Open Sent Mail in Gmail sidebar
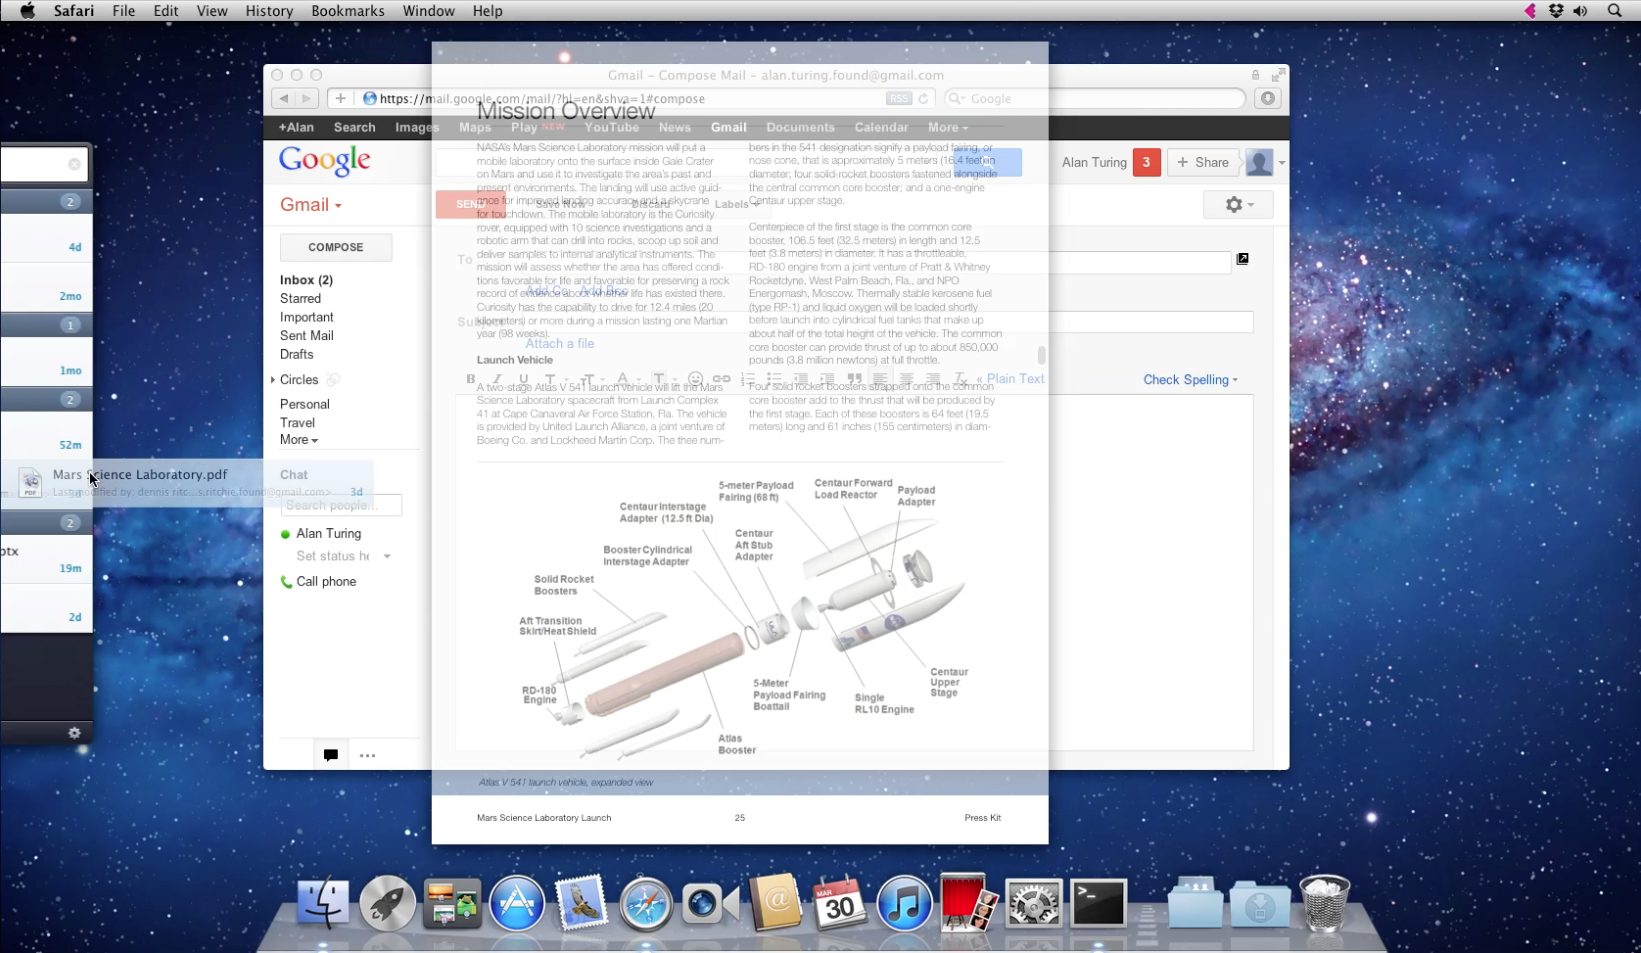Viewport: 1641px width, 953px height. click(306, 336)
